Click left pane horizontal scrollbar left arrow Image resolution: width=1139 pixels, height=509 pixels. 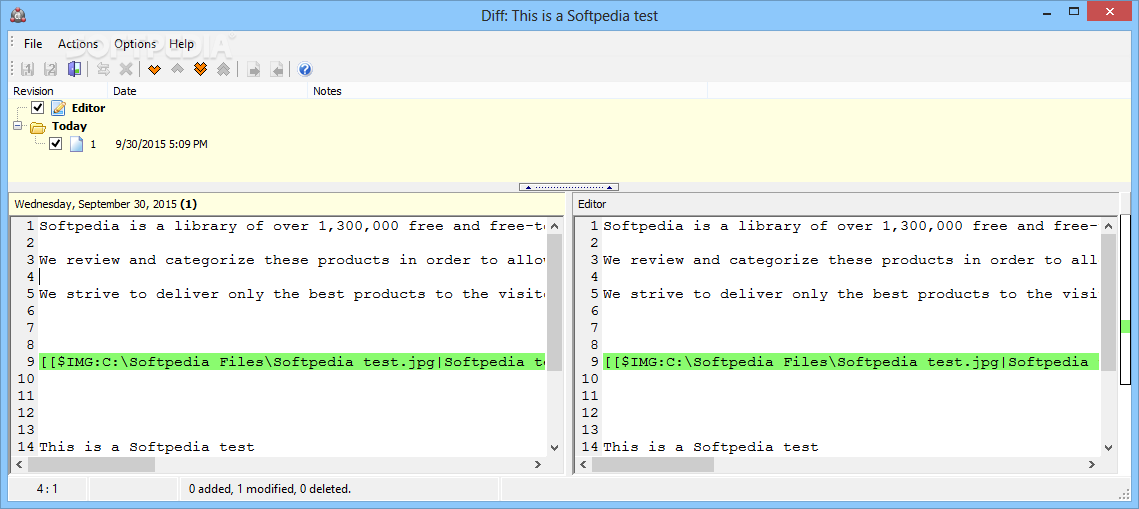19,464
